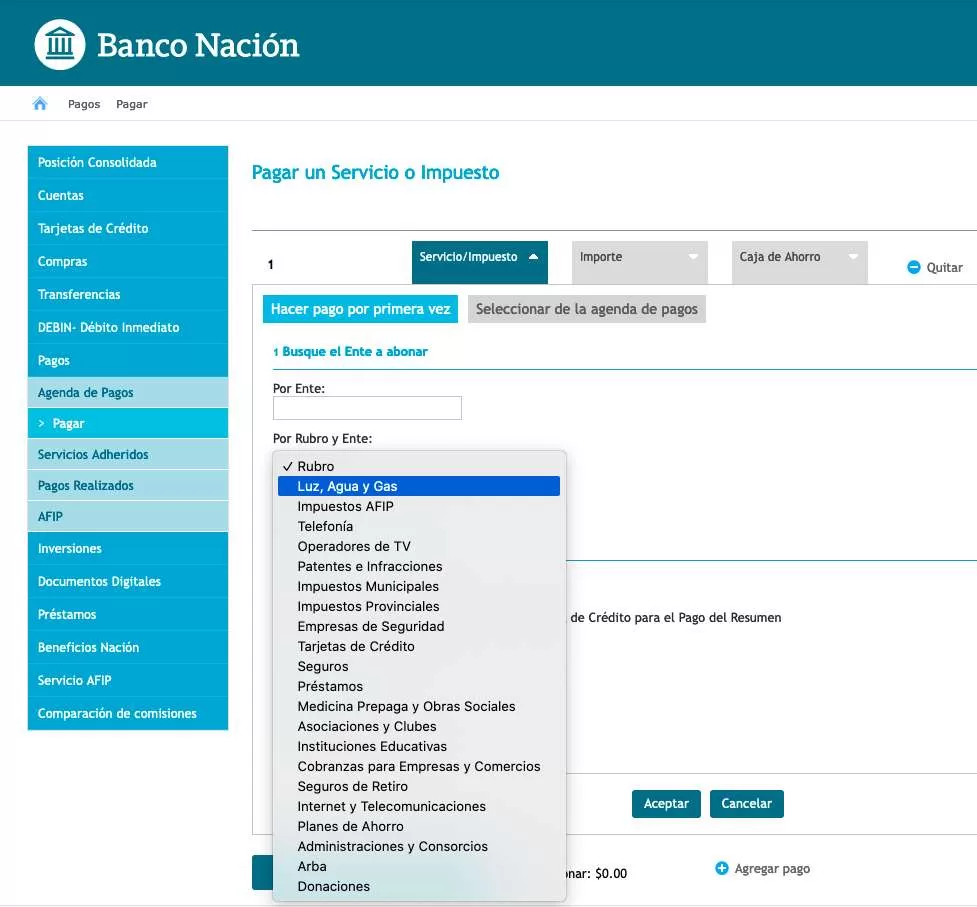Focus the Por Ente search field

[x=367, y=408]
